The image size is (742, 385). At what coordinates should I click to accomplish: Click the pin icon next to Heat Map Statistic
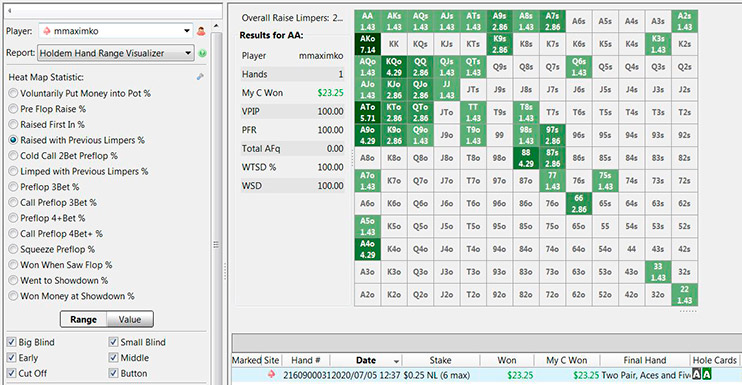(x=200, y=77)
